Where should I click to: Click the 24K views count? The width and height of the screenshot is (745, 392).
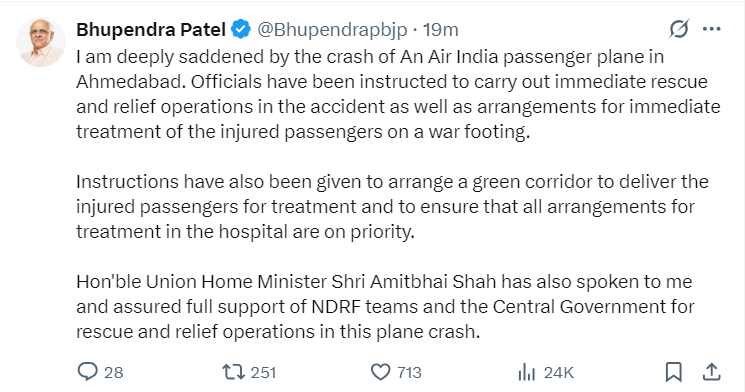pyautogui.click(x=559, y=373)
